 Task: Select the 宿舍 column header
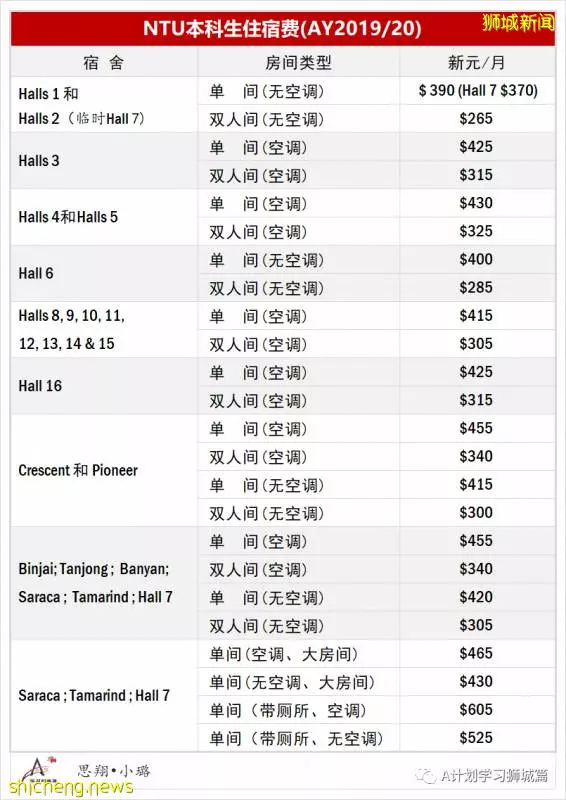(104, 62)
